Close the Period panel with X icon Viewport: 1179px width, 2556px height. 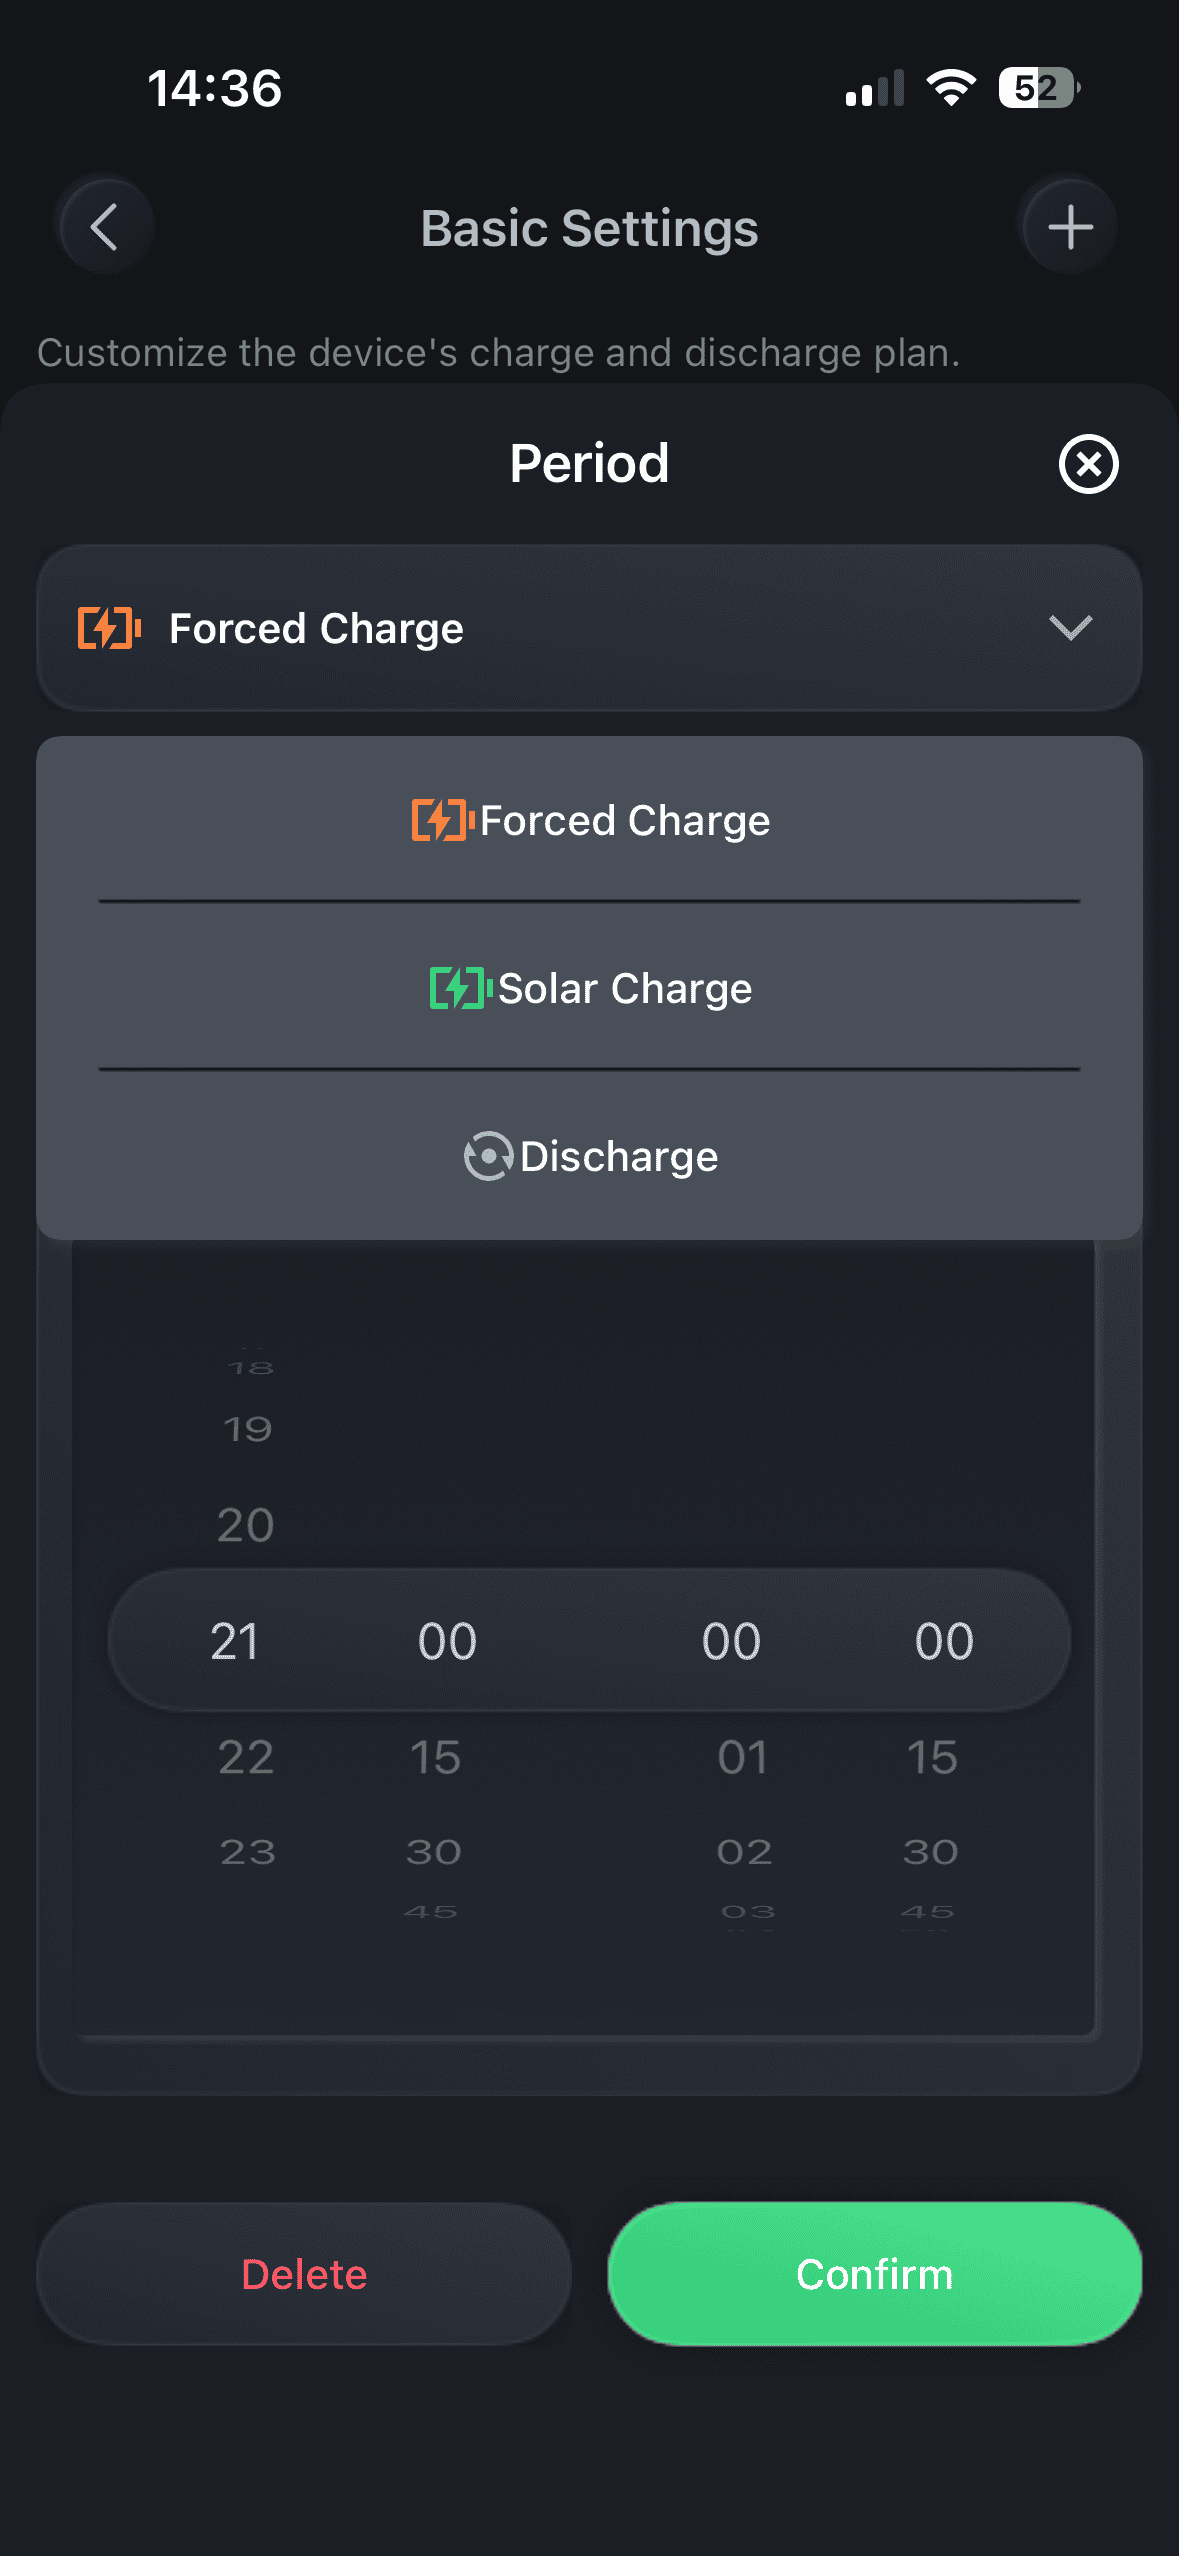tap(1088, 464)
